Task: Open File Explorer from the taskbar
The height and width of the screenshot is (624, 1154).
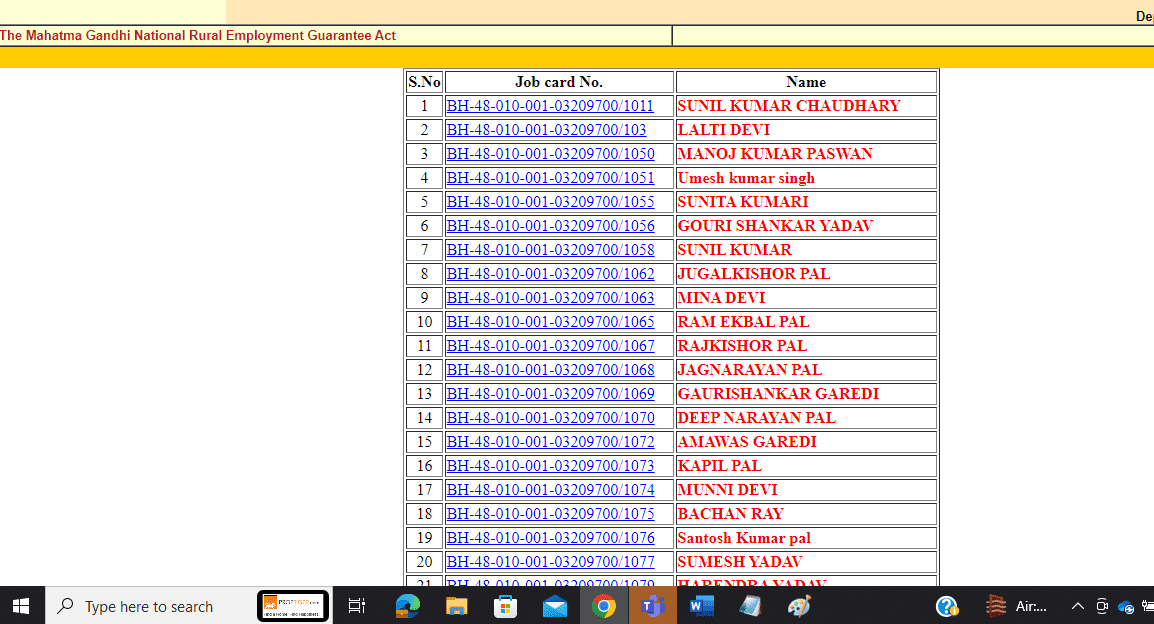Action: coord(456,605)
